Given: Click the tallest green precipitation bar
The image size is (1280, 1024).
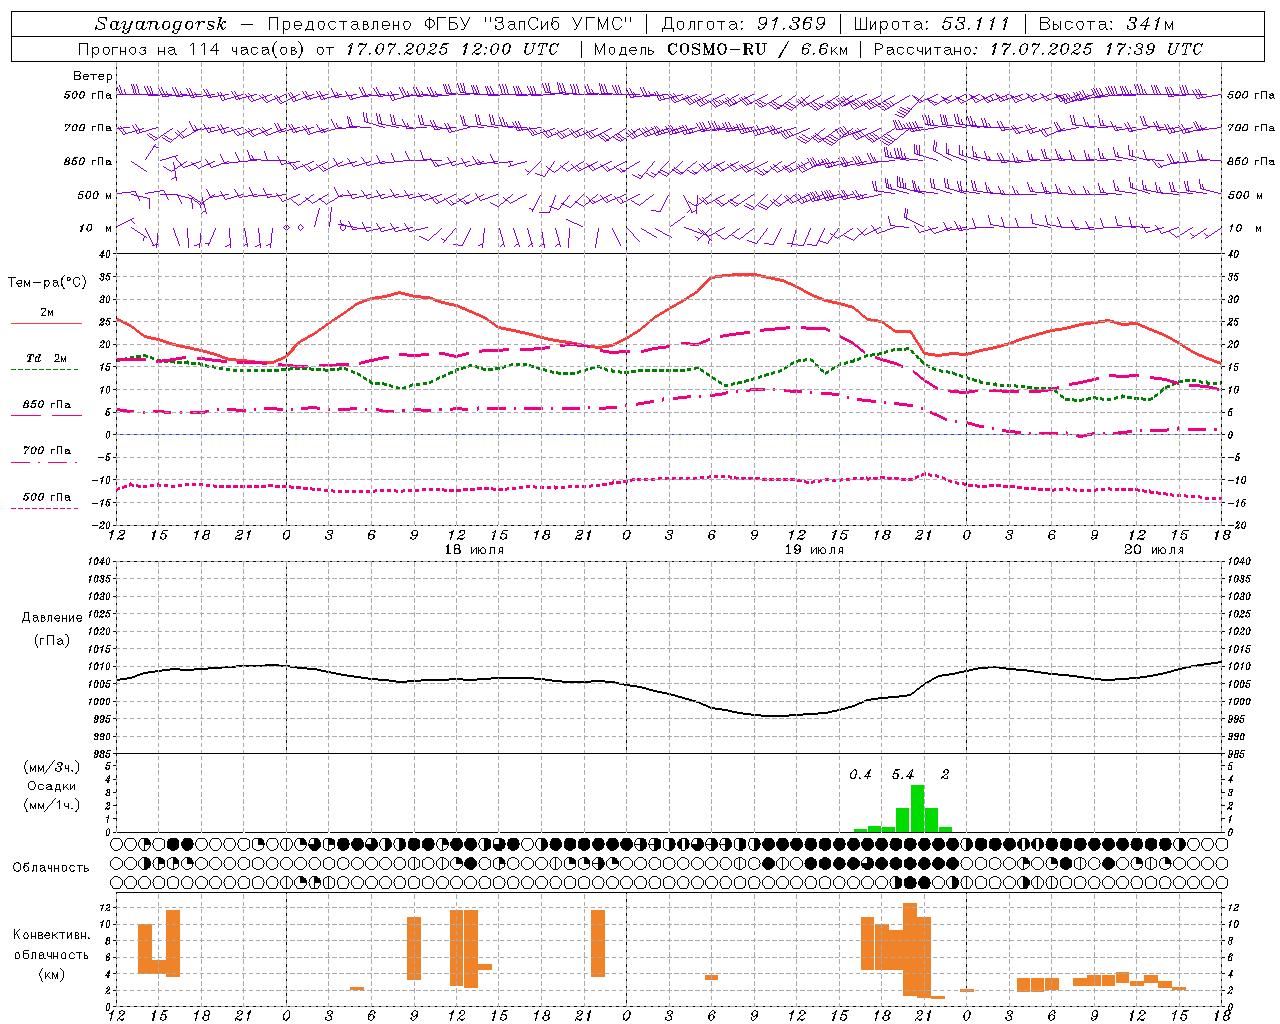Looking at the screenshot, I should pyautogui.click(x=917, y=808).
